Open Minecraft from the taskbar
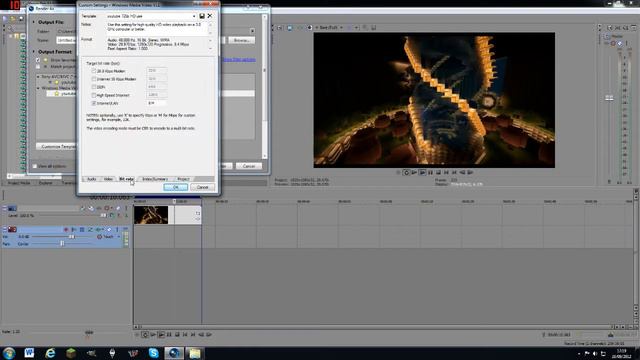Image resolution: width=640 pixels, height=360 pixels. 71,353
